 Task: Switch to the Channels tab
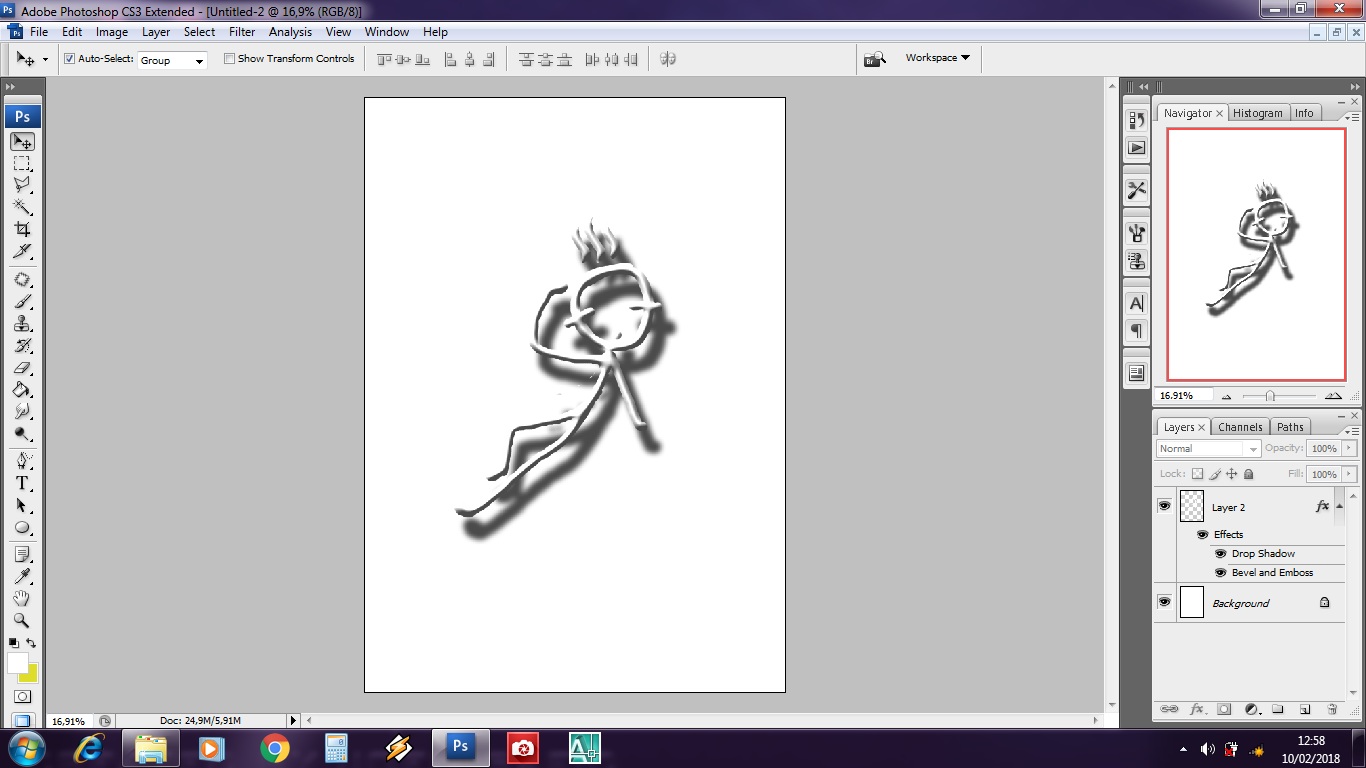[x=1240, y=427]
